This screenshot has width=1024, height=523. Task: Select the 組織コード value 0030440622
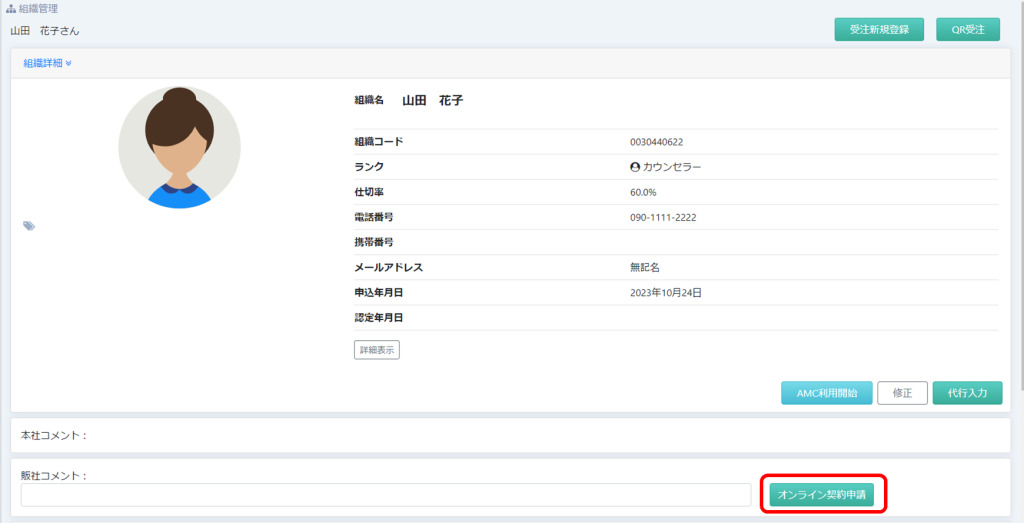pos(657,142)
